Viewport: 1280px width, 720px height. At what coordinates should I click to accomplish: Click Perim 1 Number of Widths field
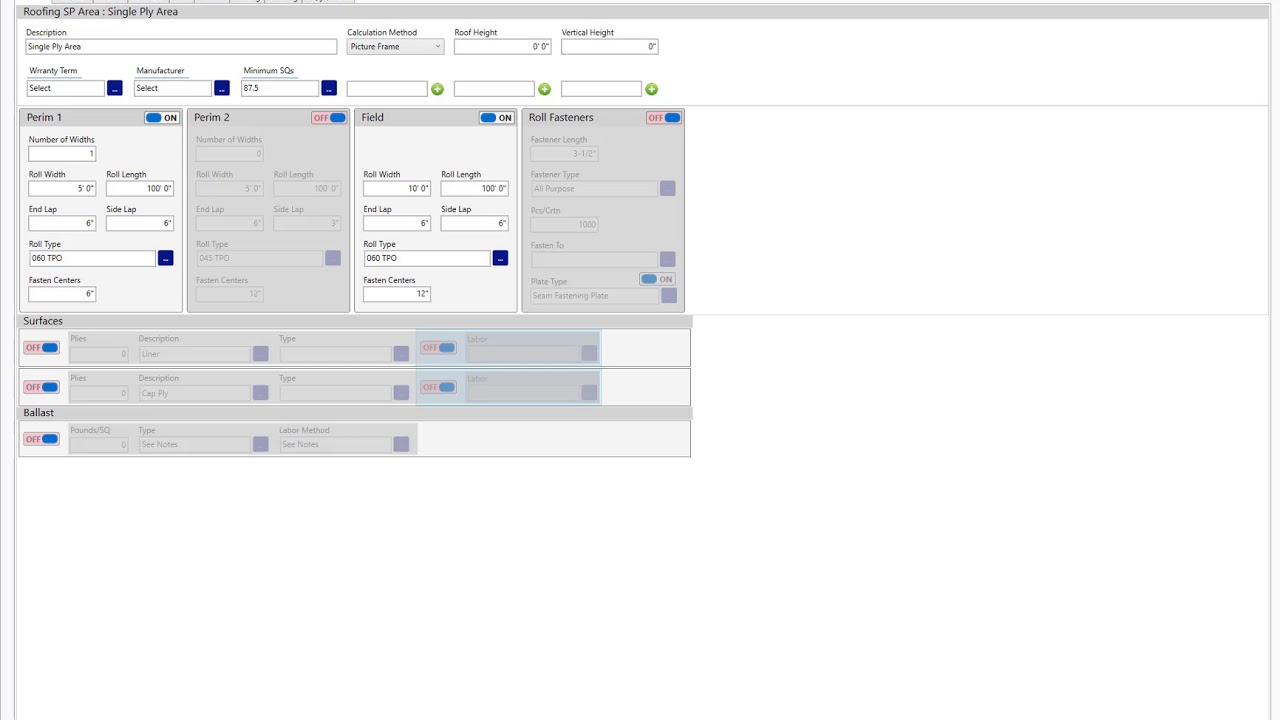(x=62, y=154)
